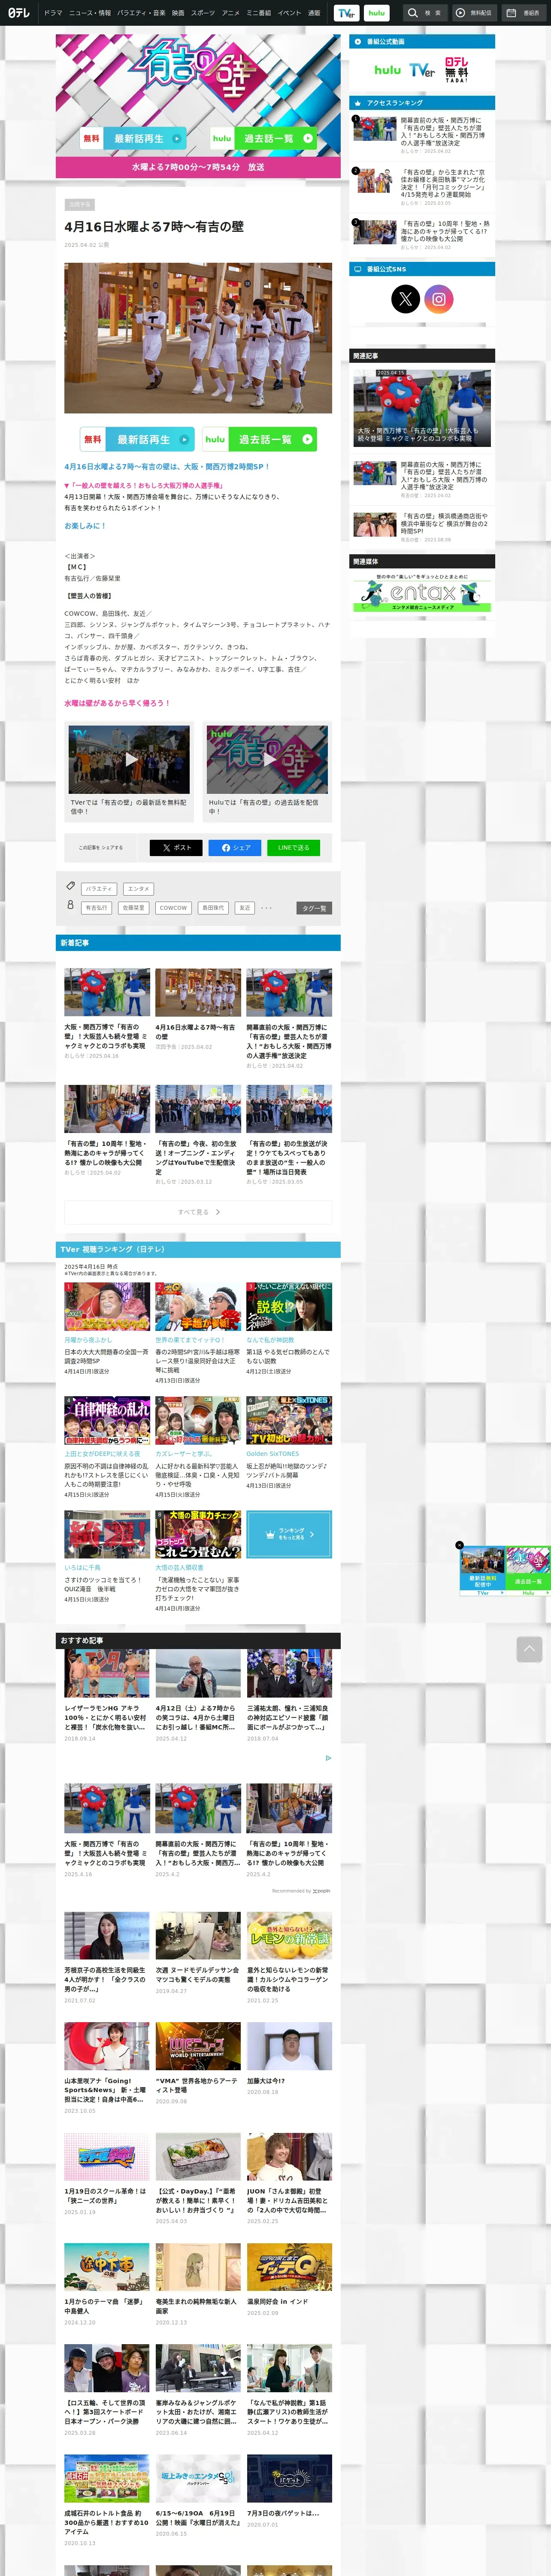551x2576 pixels.
Task: Open 水曜は壁があるから早く帰ろう link
Action: coord(118,703)
